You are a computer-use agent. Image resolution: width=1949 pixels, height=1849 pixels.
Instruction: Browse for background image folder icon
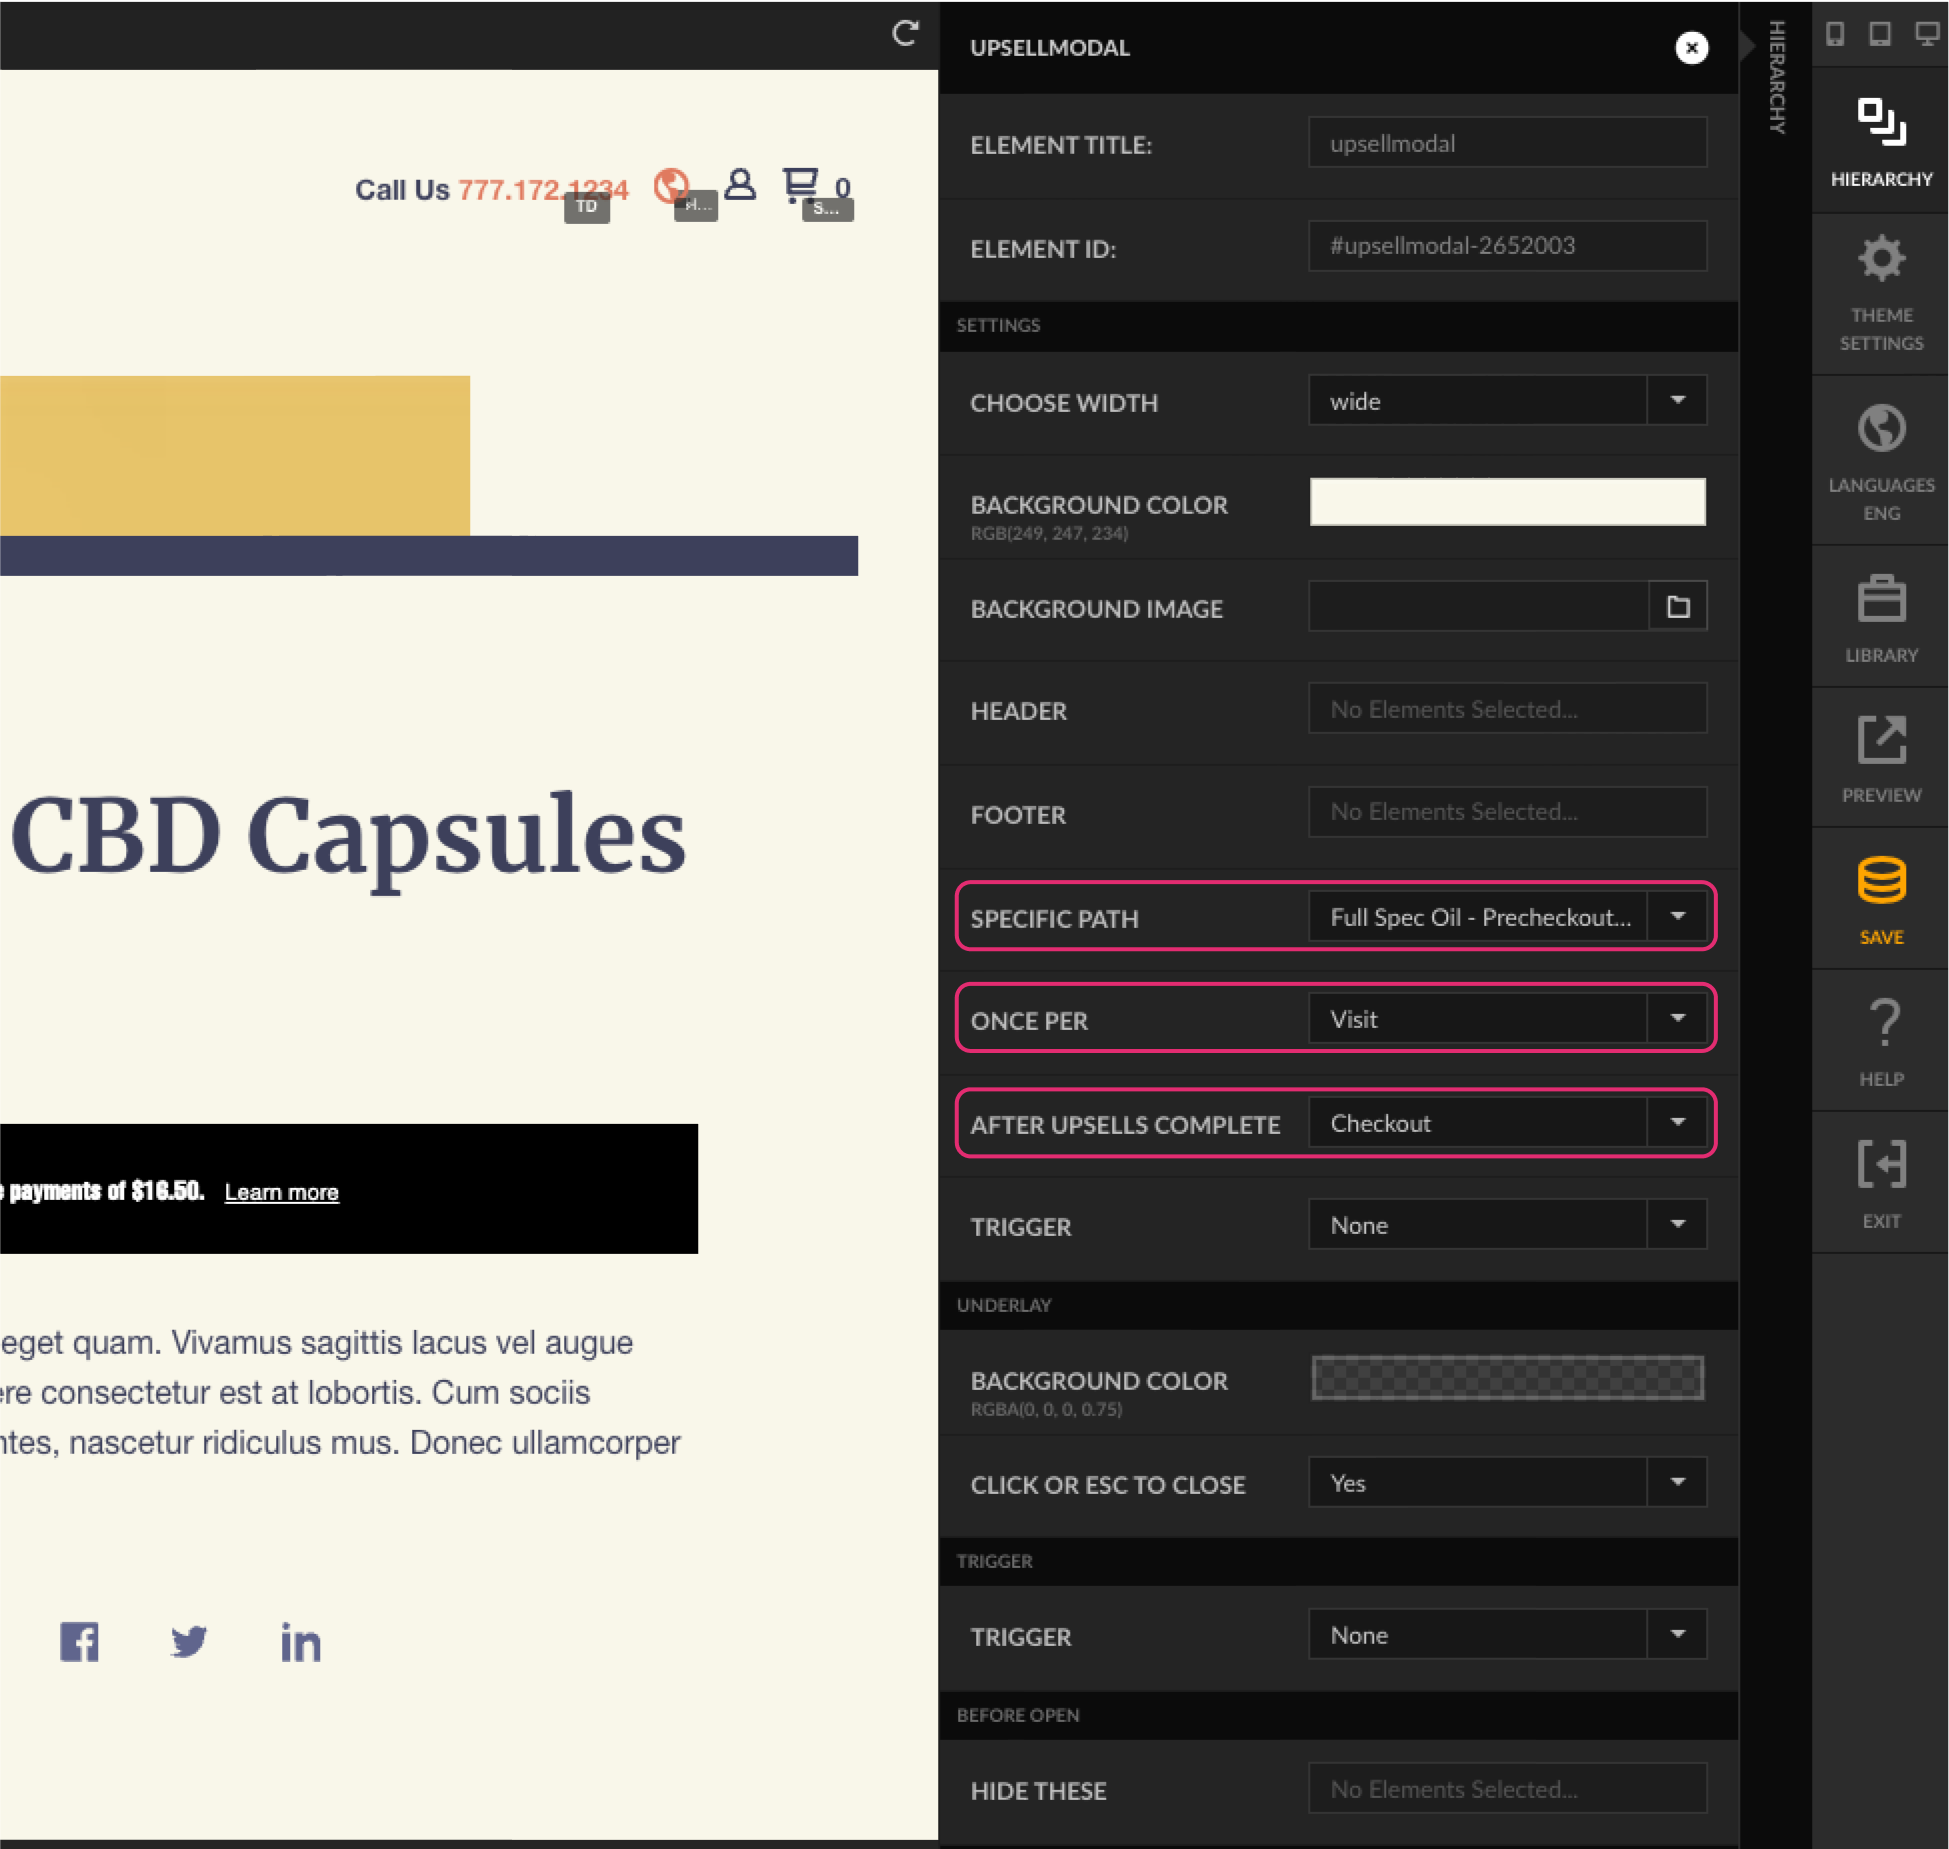(x=1678, y=606)
